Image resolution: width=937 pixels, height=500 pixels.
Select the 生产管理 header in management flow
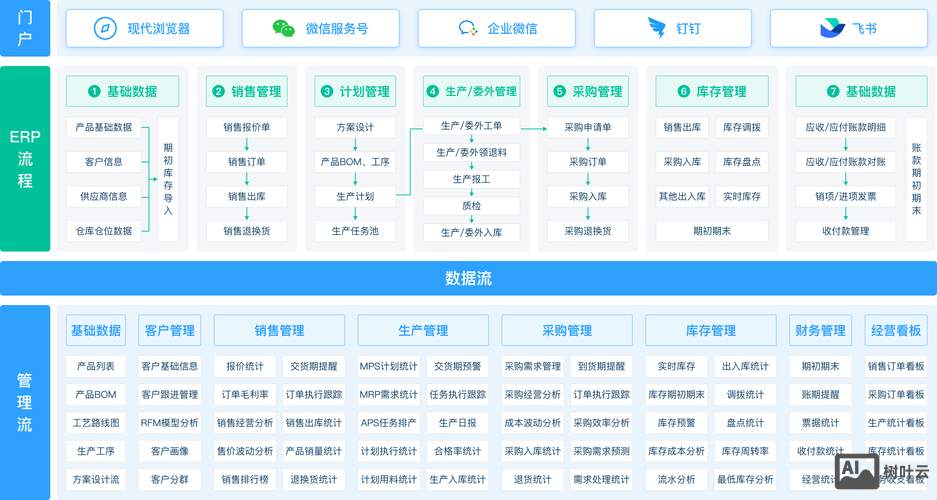tap(423, 330)
